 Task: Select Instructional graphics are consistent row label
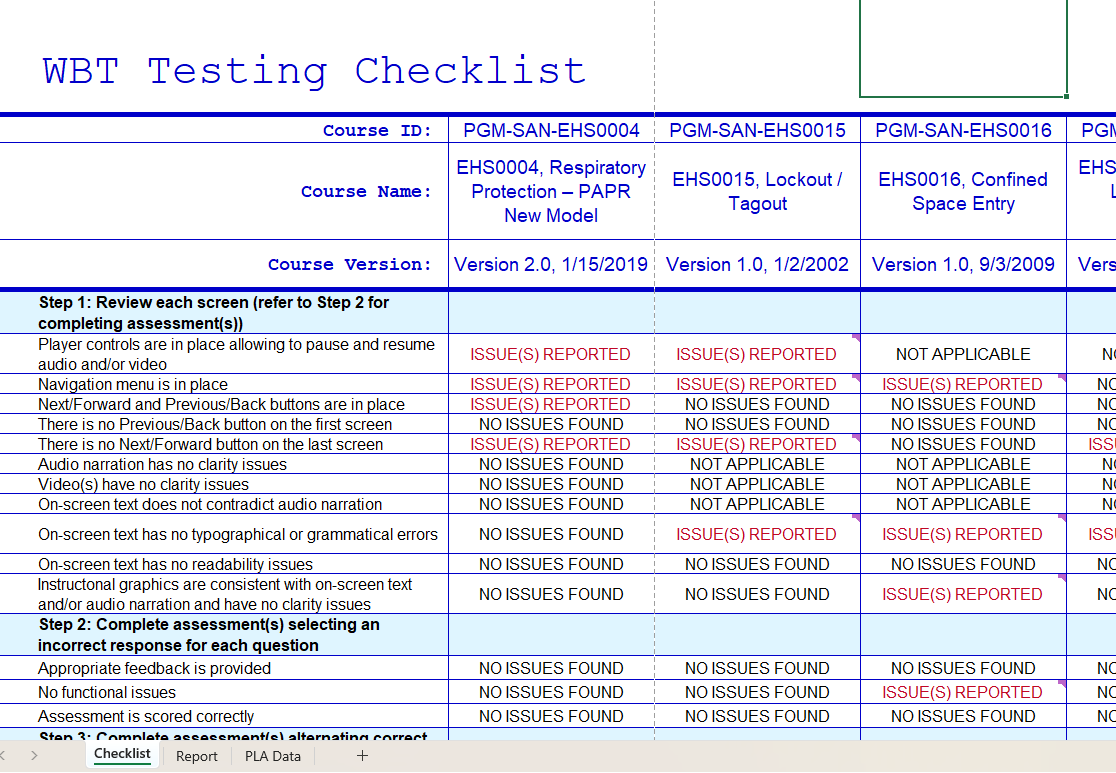(x=223, y=594)
